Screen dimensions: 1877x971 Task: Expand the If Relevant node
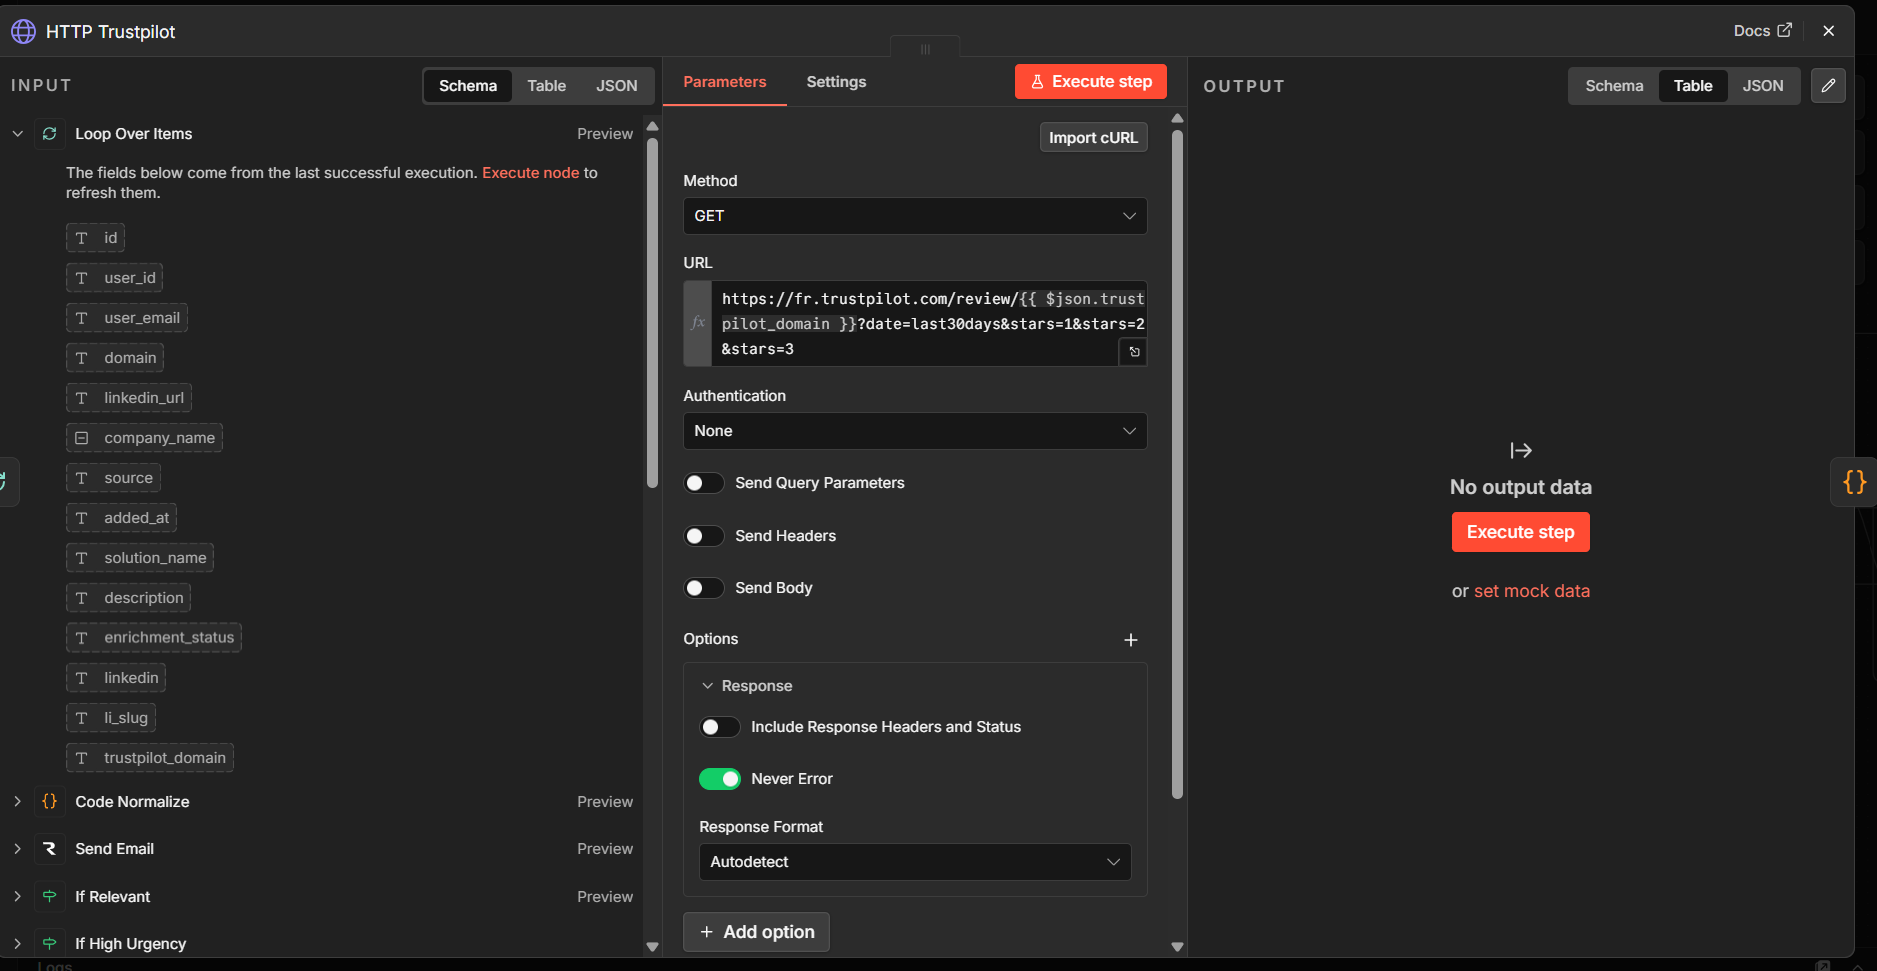[x=17, y=896]
